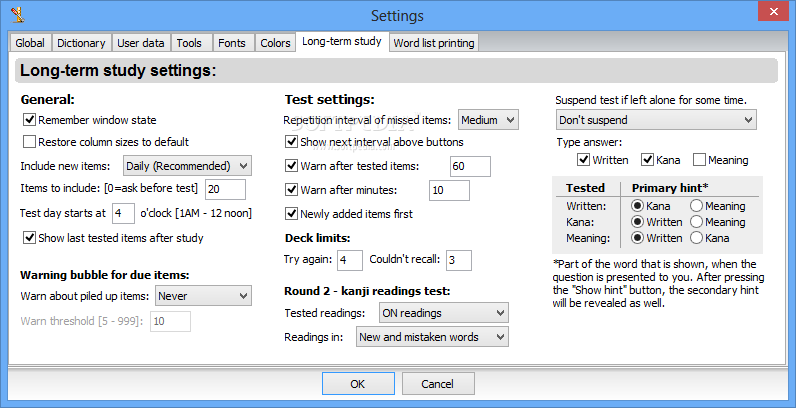Image resolution: width=796 pixels, height=408 pixels.
Task: Toggle Remember window state checkbox
Action: point(29,120)
